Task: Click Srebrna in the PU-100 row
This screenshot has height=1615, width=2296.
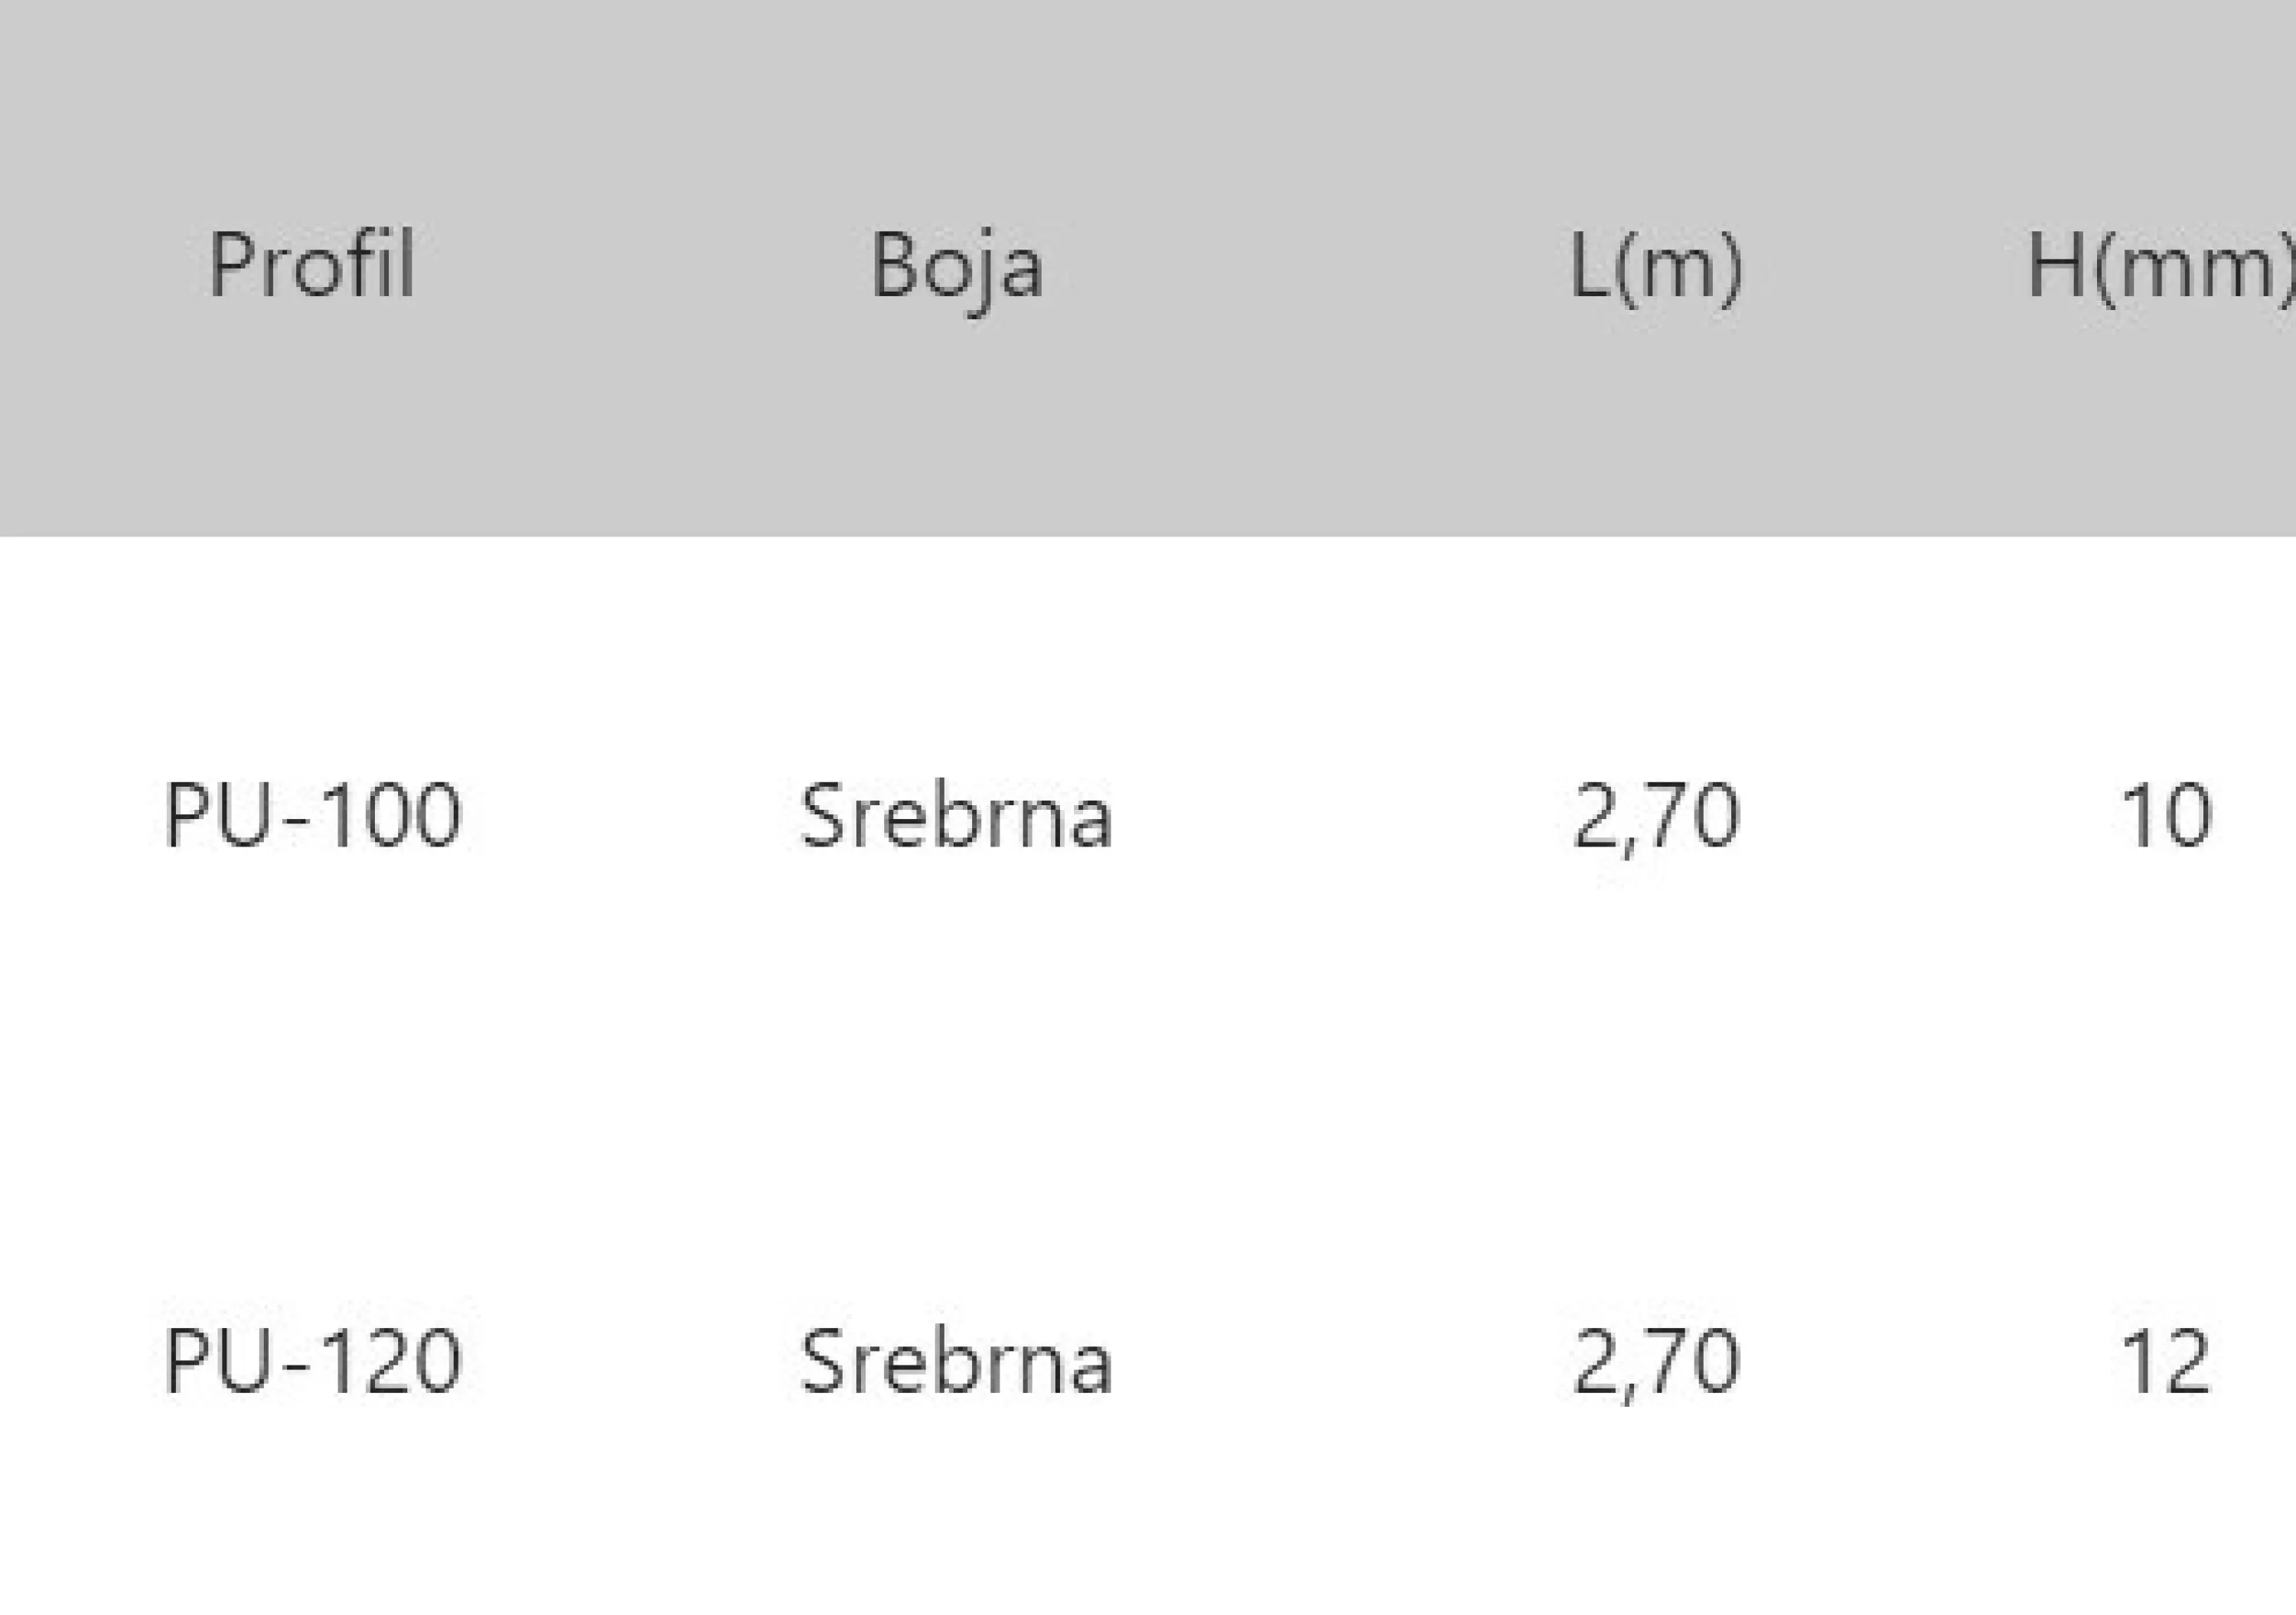Action: click(956, 816)
